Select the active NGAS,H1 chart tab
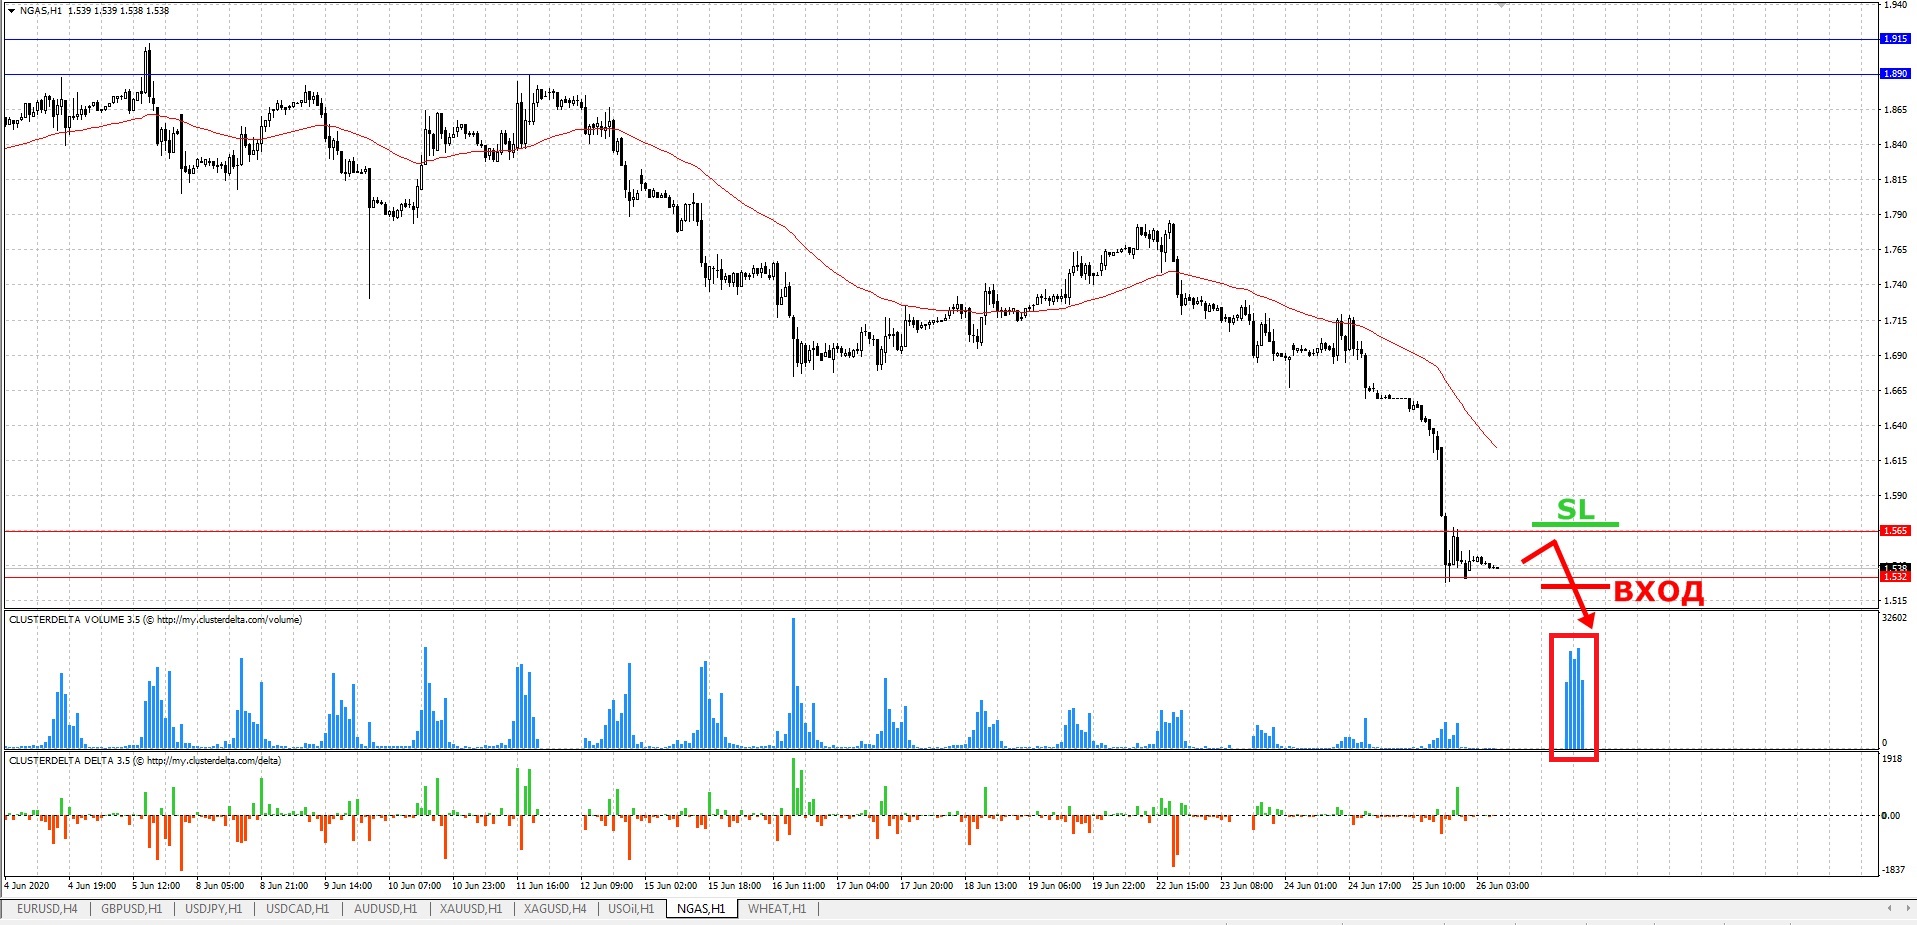 coord(702,909)
